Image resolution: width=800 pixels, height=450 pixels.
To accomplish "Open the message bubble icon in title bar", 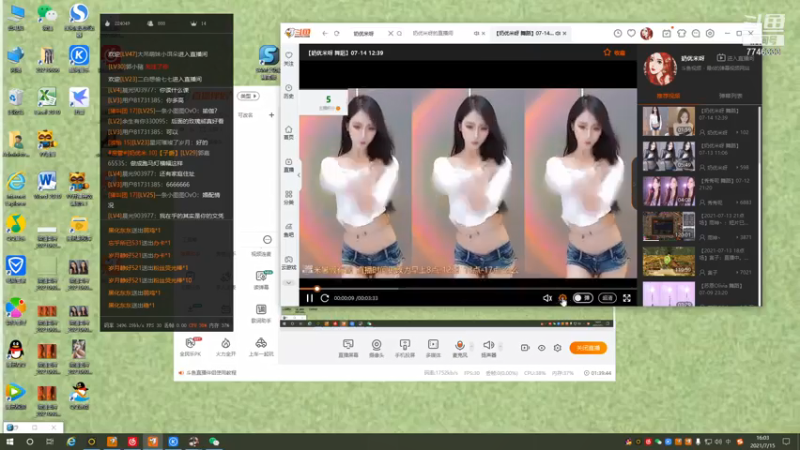I will [696, 33].
